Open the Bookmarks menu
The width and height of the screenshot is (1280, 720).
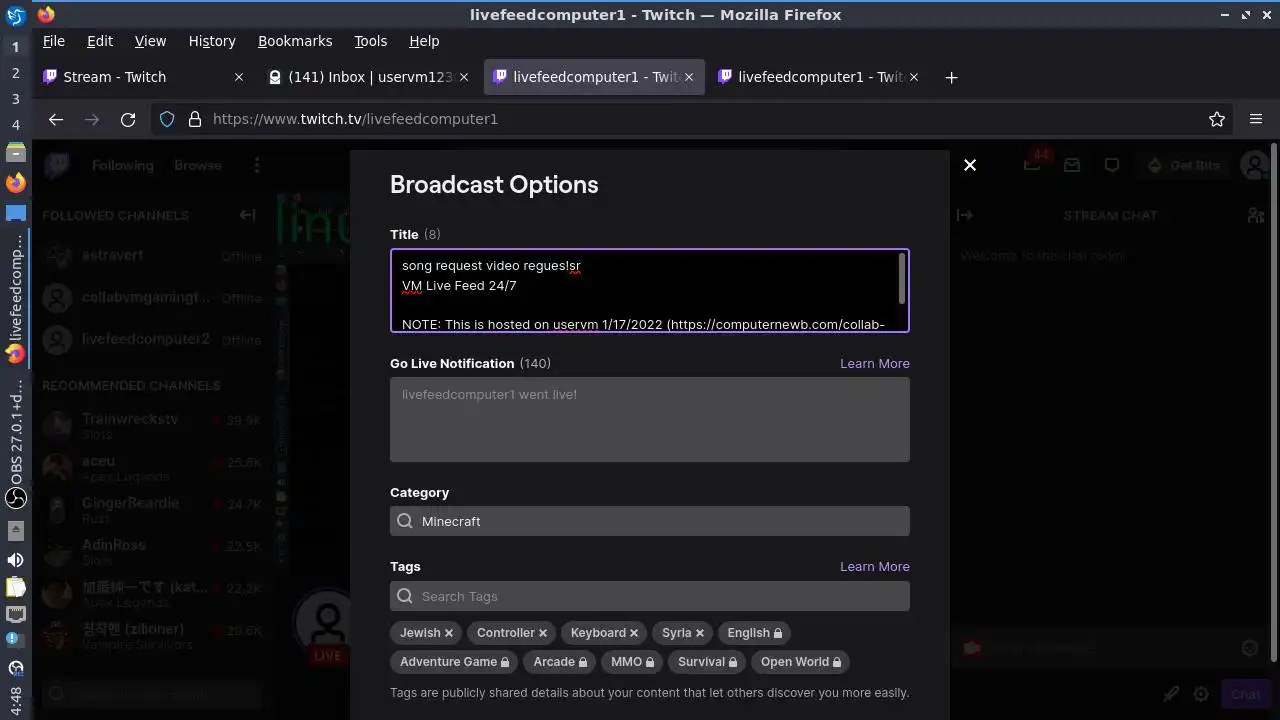pos(295,41)
